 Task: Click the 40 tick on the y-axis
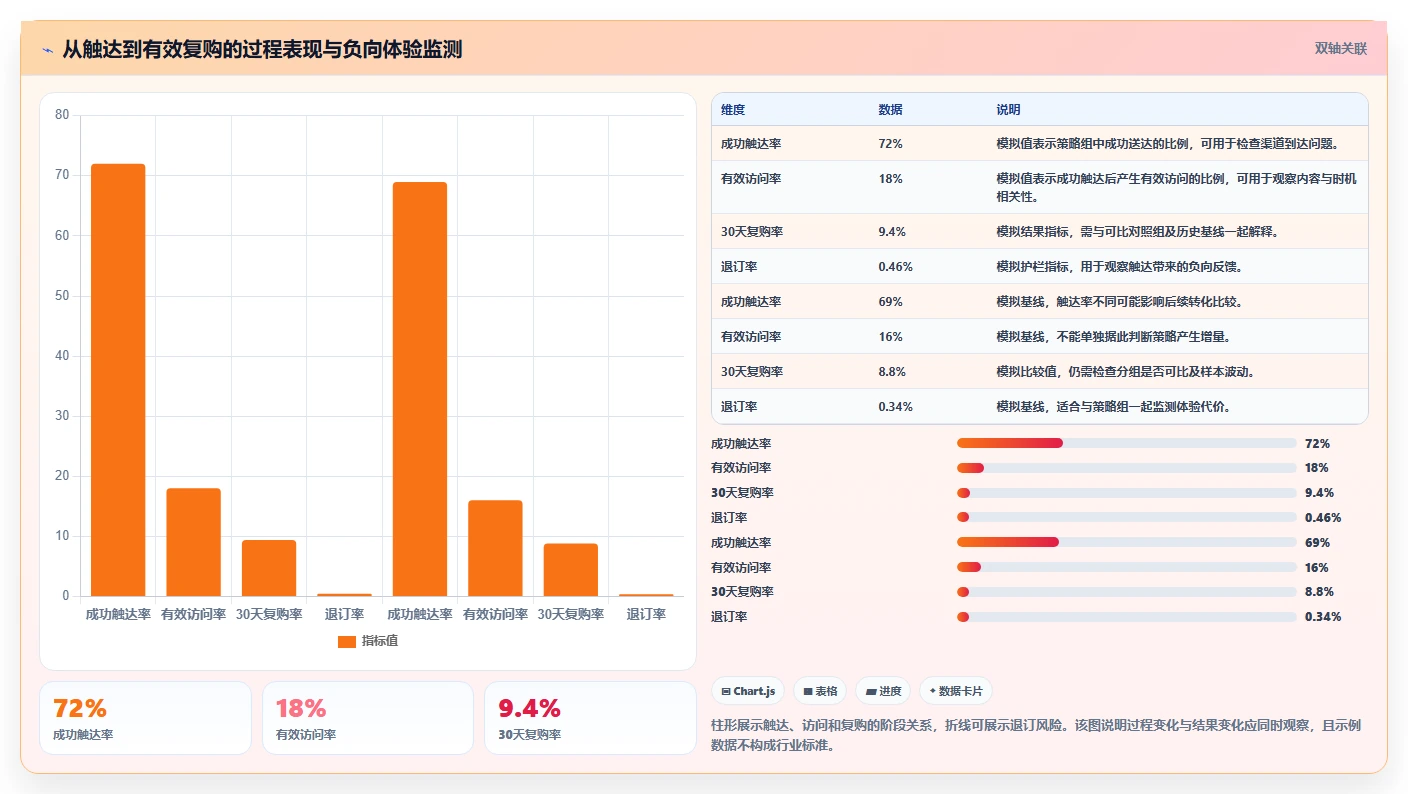point(62,356)
